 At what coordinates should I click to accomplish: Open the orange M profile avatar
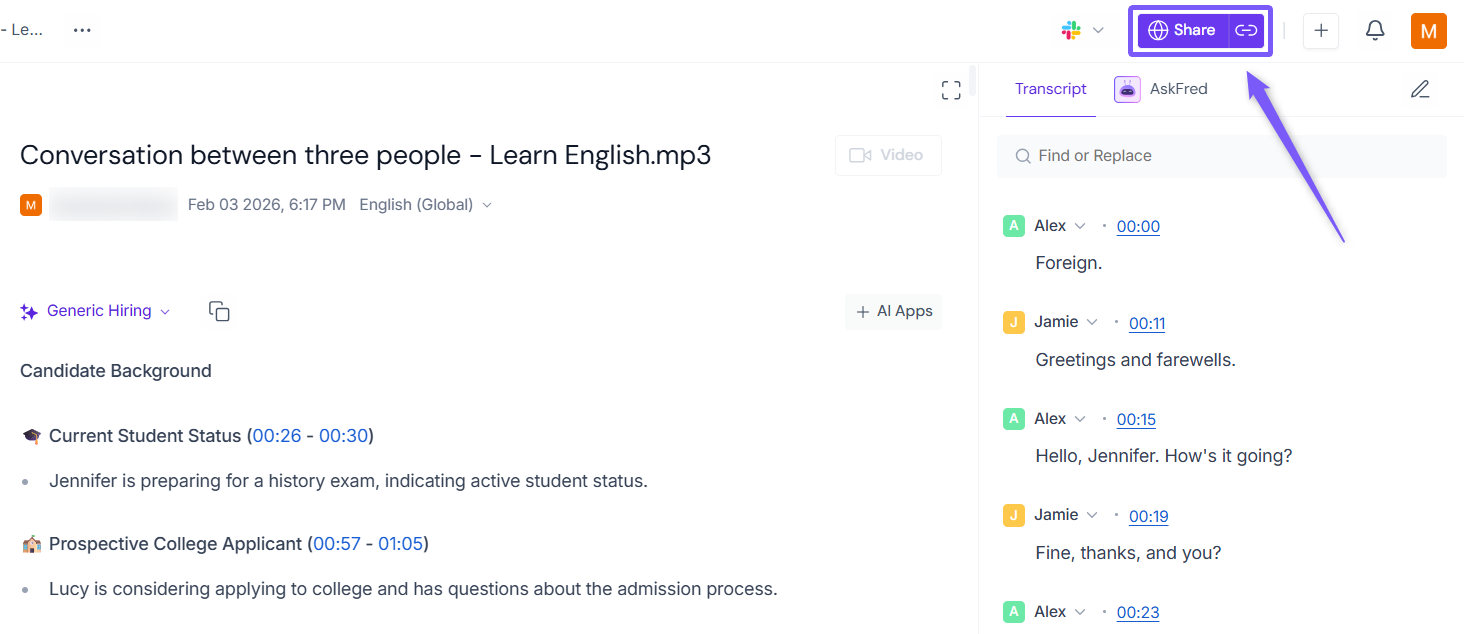(x=1428, y=31)
